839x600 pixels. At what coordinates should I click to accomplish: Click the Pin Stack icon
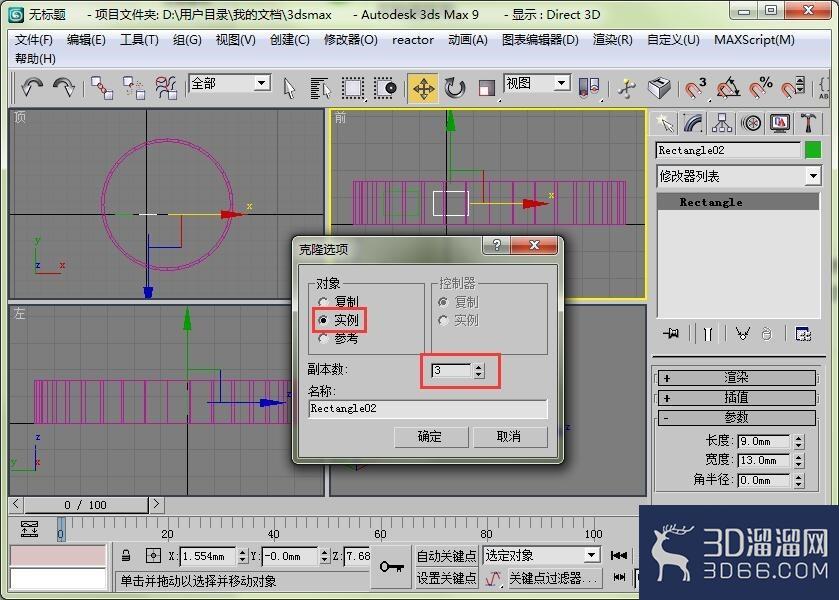tap(671, 334)
